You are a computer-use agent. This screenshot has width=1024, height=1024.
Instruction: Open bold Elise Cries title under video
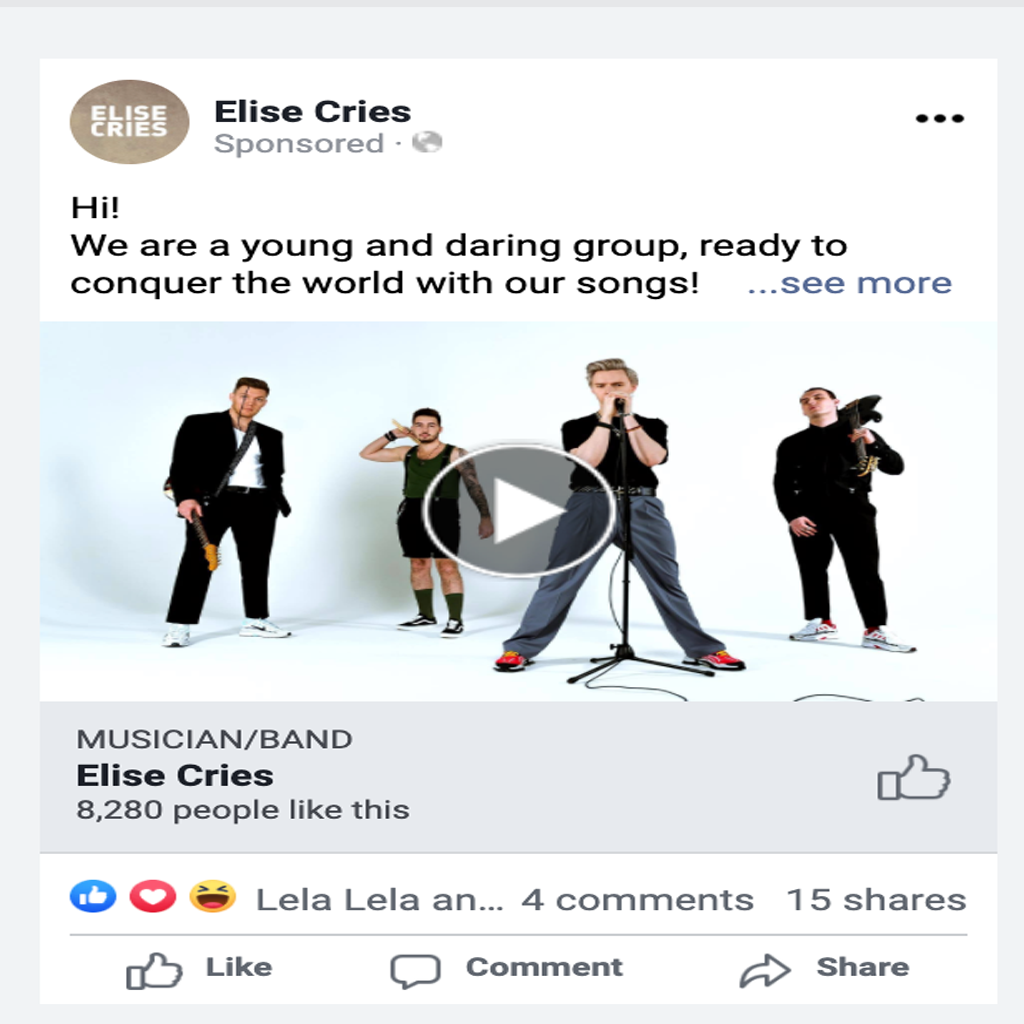(x=175, y=776)
